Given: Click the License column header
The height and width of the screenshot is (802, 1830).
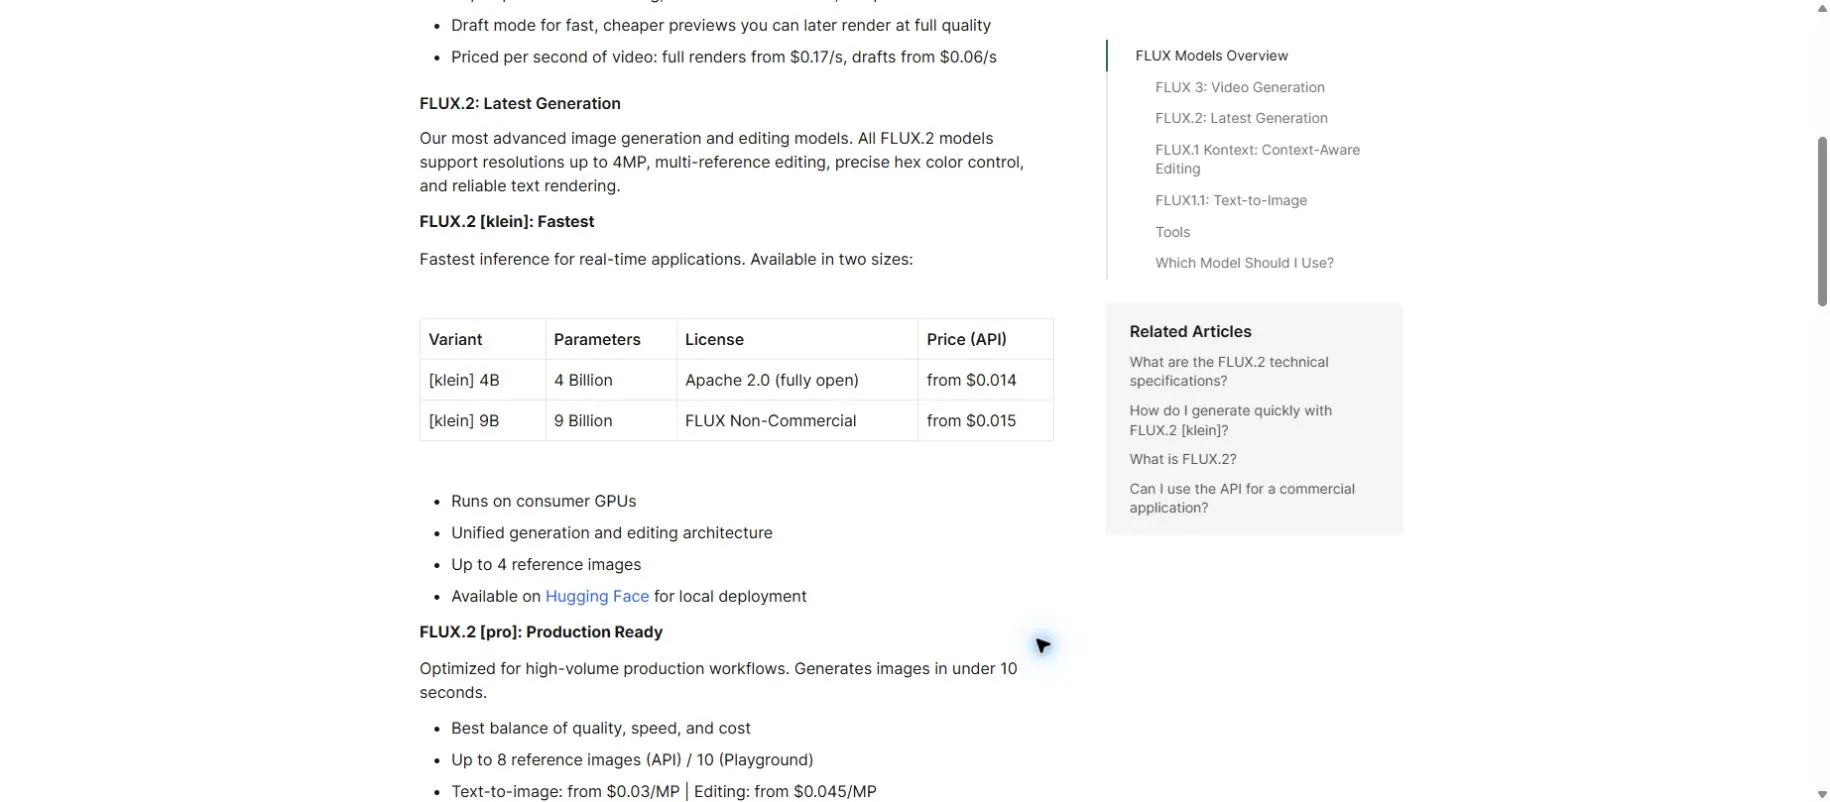Looking at the screenshot, I should (x=797, y=339).
